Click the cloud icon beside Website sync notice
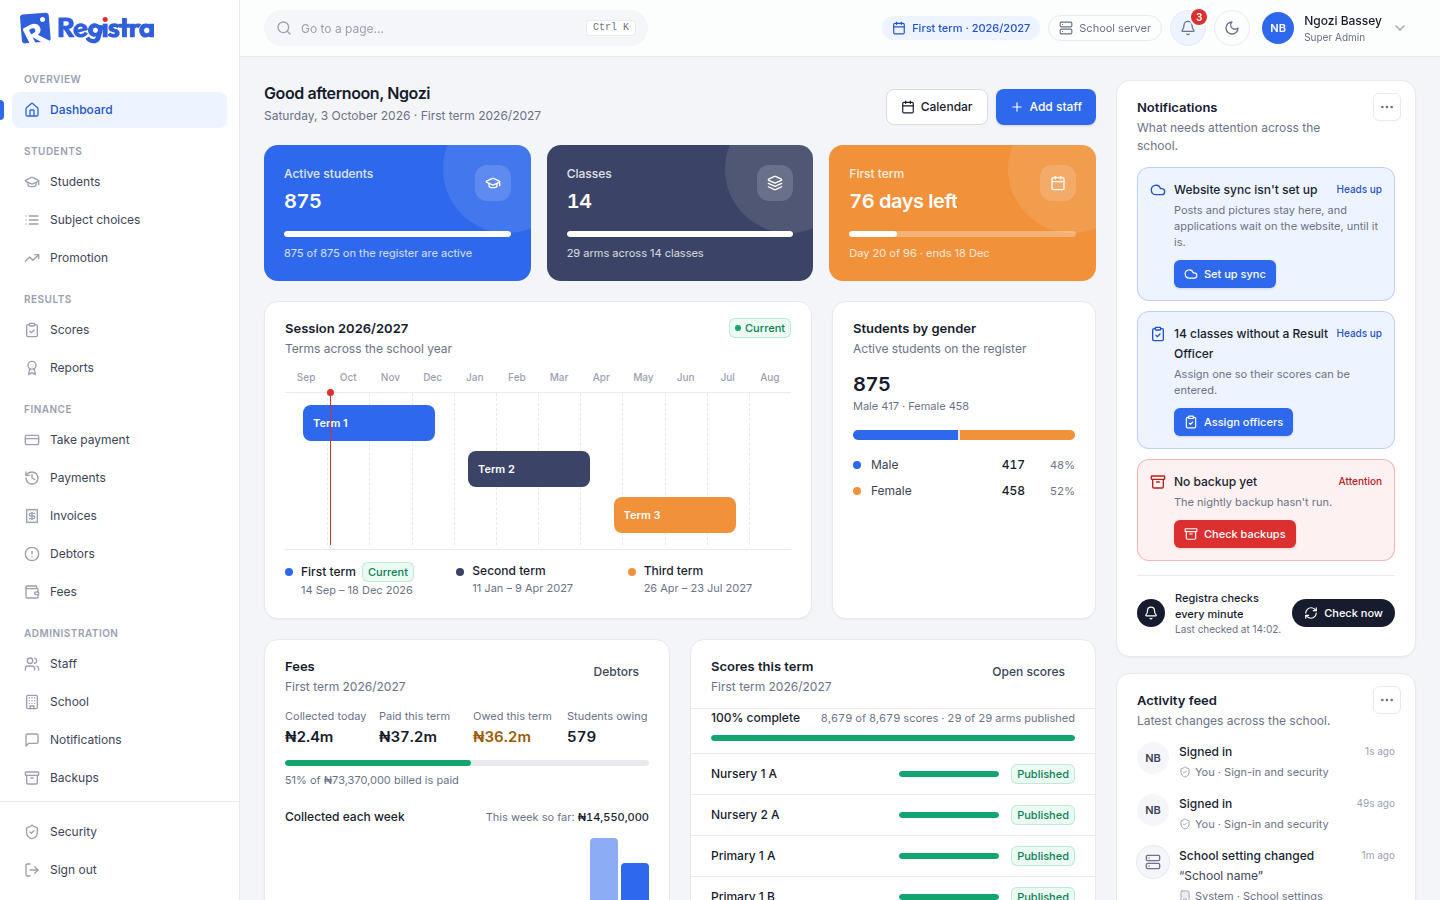Screen dimensions: 1440x900 coord(1158,190)
